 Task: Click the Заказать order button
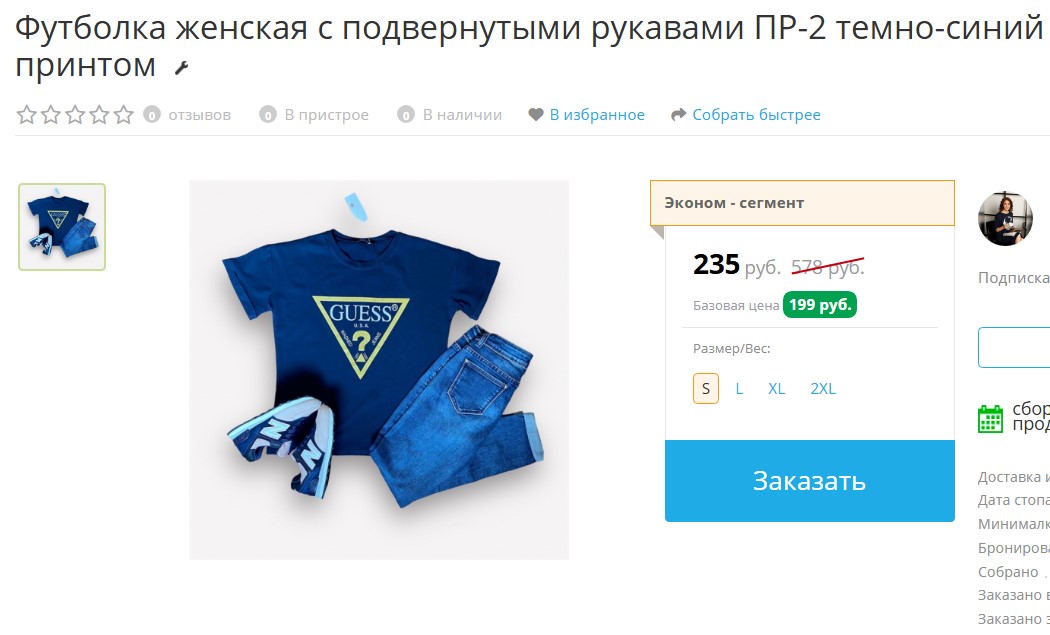[810, 481]
